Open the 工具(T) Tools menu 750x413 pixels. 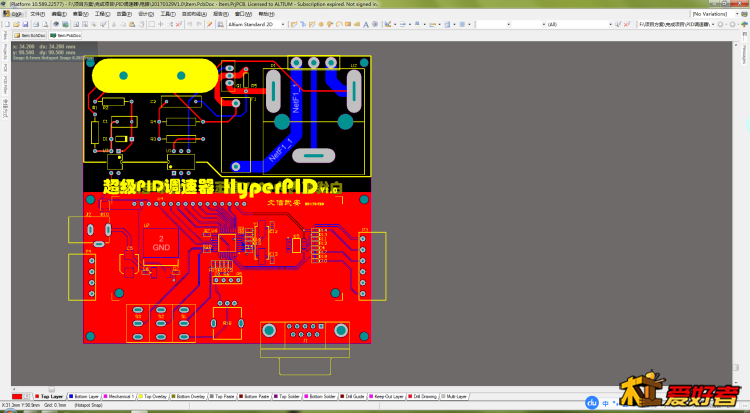[167, 14]
